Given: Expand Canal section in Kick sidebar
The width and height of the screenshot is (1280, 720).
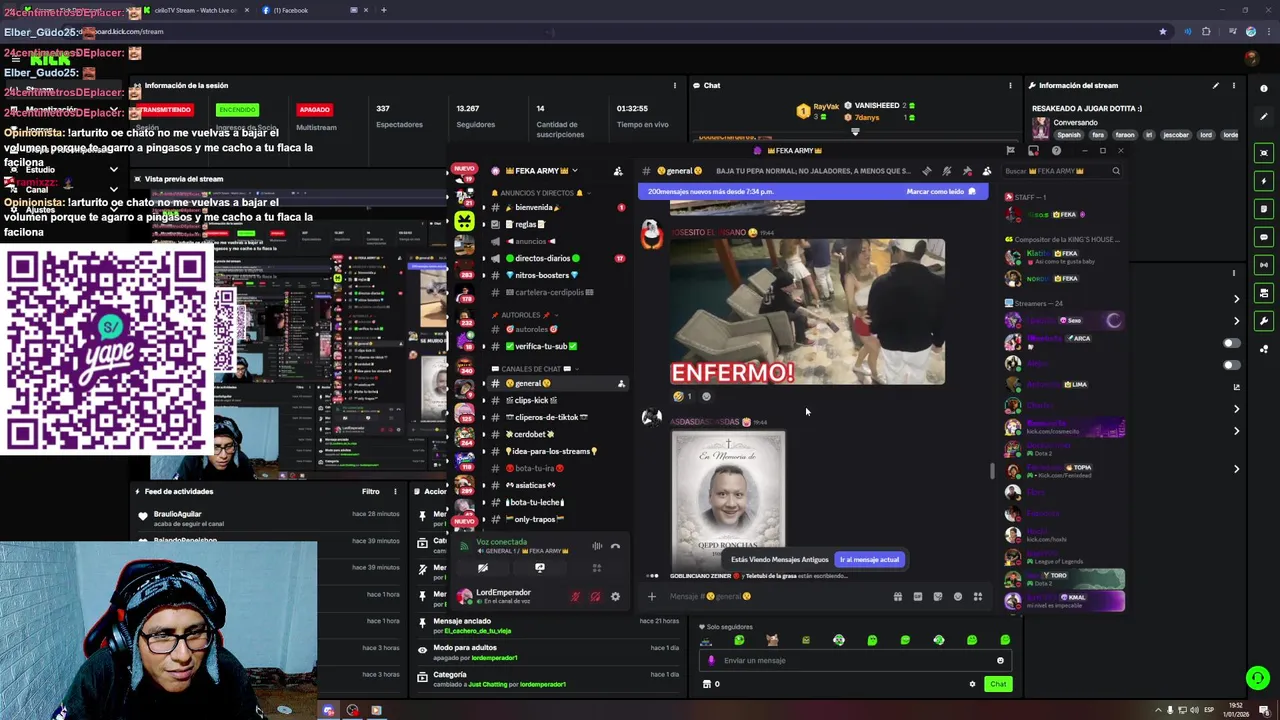Looking at the screenshot, I should point(114,189).
